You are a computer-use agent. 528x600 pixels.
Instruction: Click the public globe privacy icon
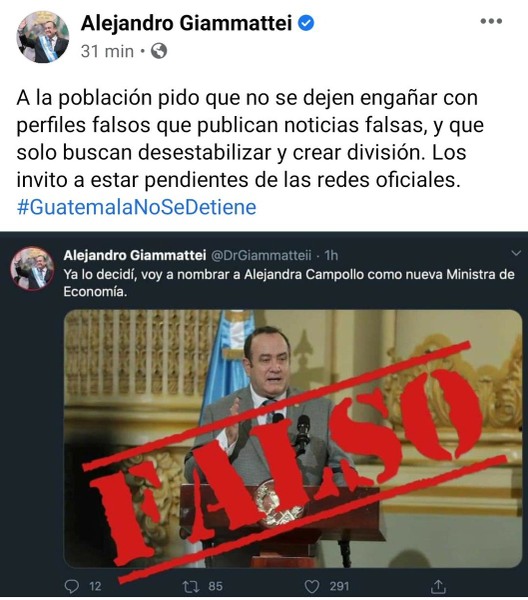[x=159, y=51]
